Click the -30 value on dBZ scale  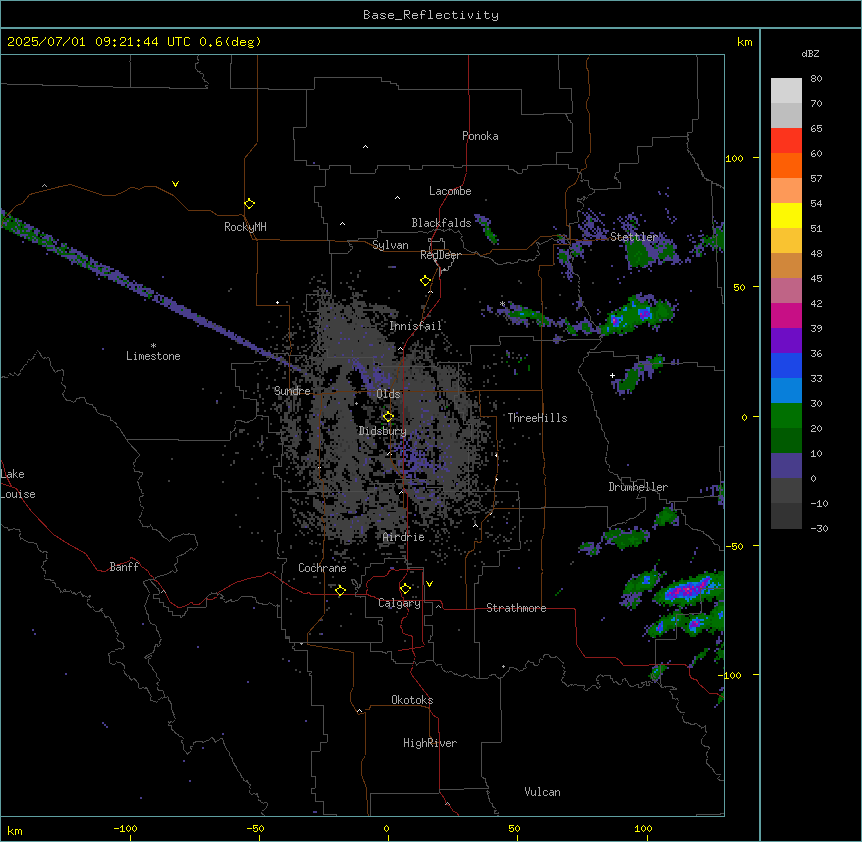click(819, 529)
